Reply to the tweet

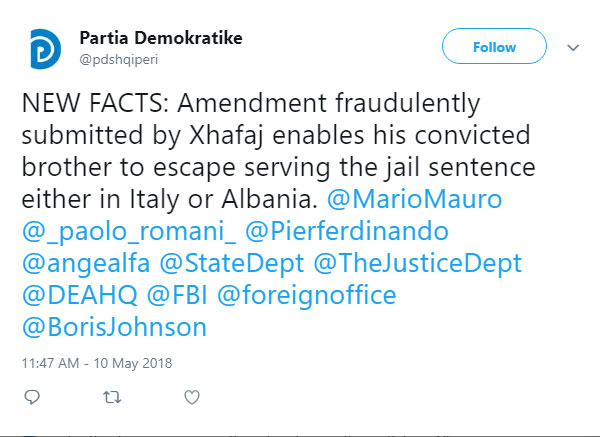coord(32,397)
